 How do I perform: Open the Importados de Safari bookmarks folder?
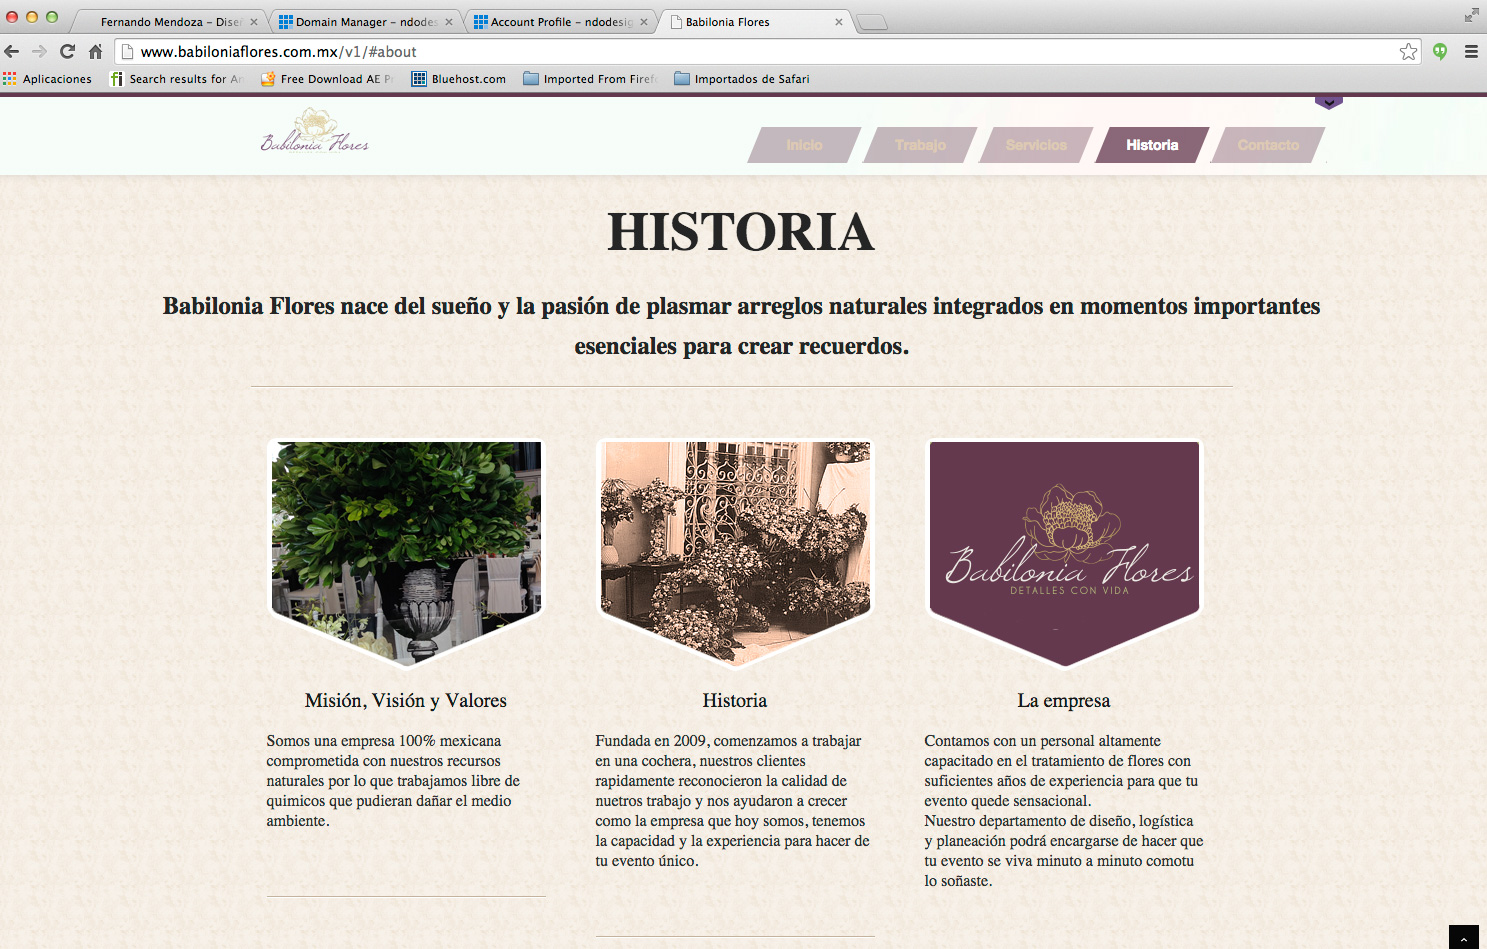point(742,79)
